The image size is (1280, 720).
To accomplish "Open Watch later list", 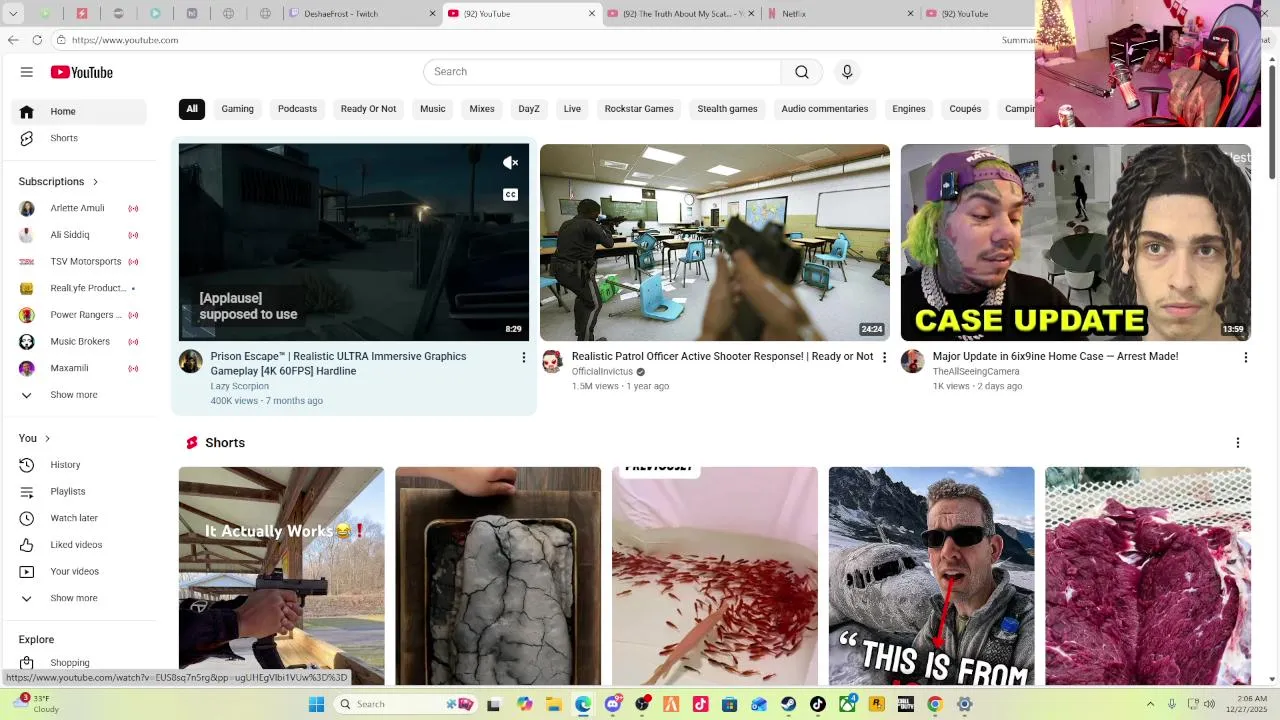I will tap(79, 518).
